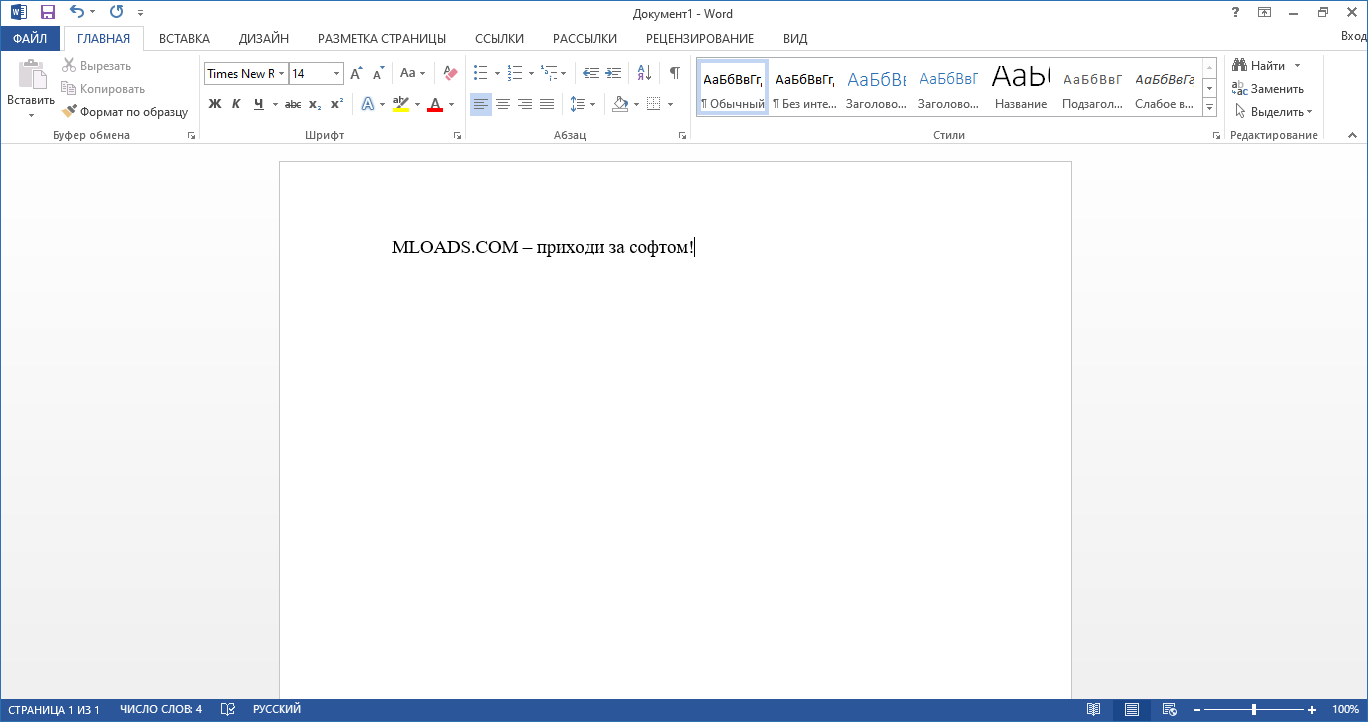Collapse the ribbon with arrow
The height and width of the screenshot is (722, 1368).
pyautogui.click(x=1354, y=135)
